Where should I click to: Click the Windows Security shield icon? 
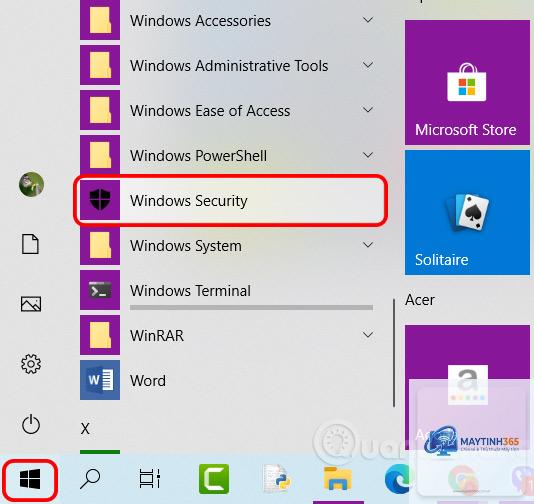[x=100, y=200]
